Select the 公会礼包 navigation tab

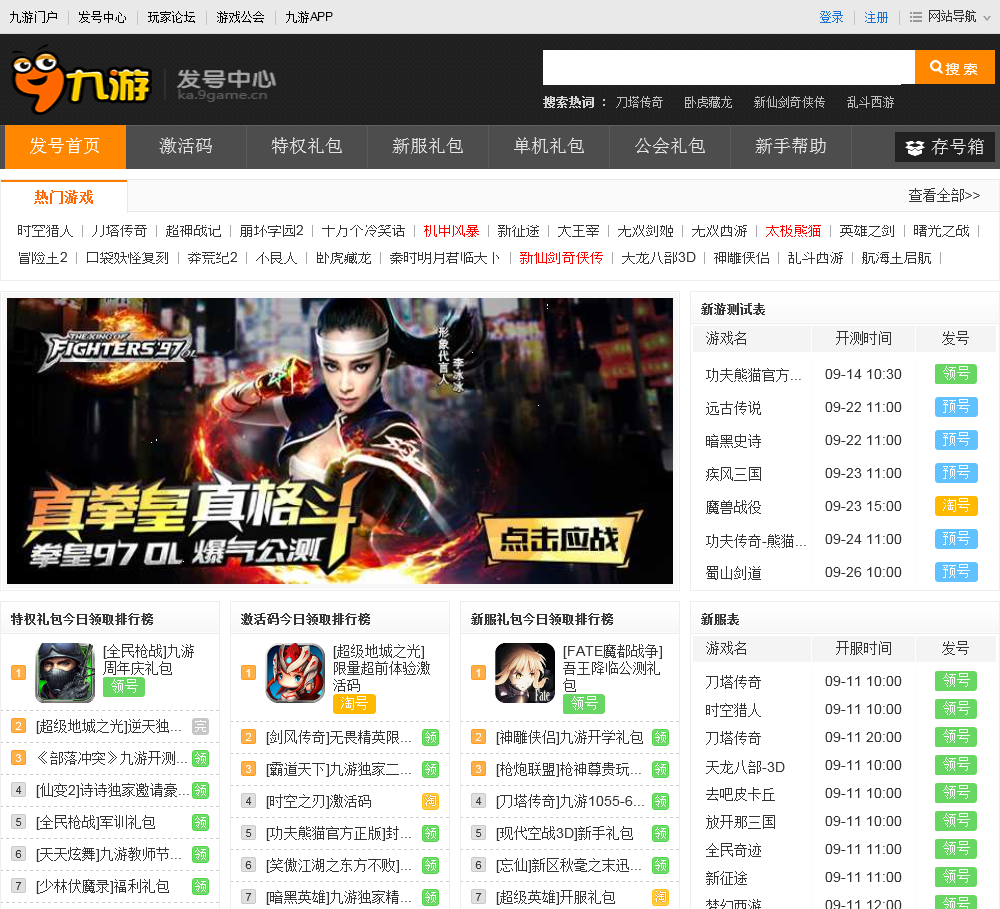point(670,147)
